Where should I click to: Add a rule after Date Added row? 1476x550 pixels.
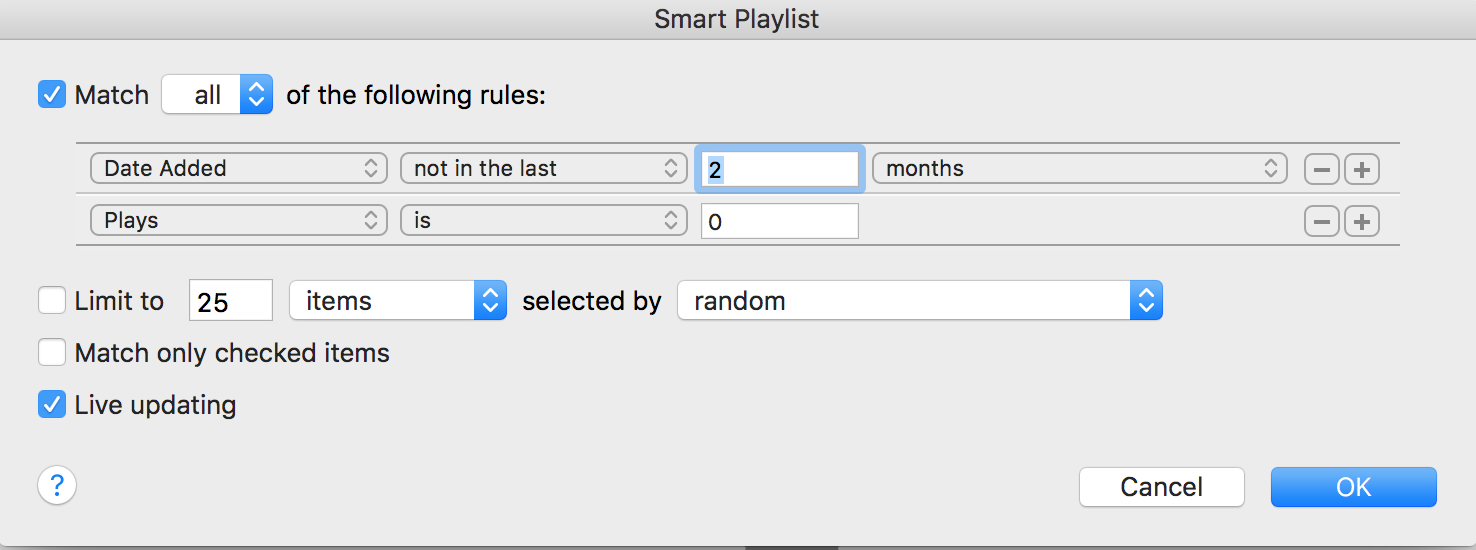pos(1361,169)
